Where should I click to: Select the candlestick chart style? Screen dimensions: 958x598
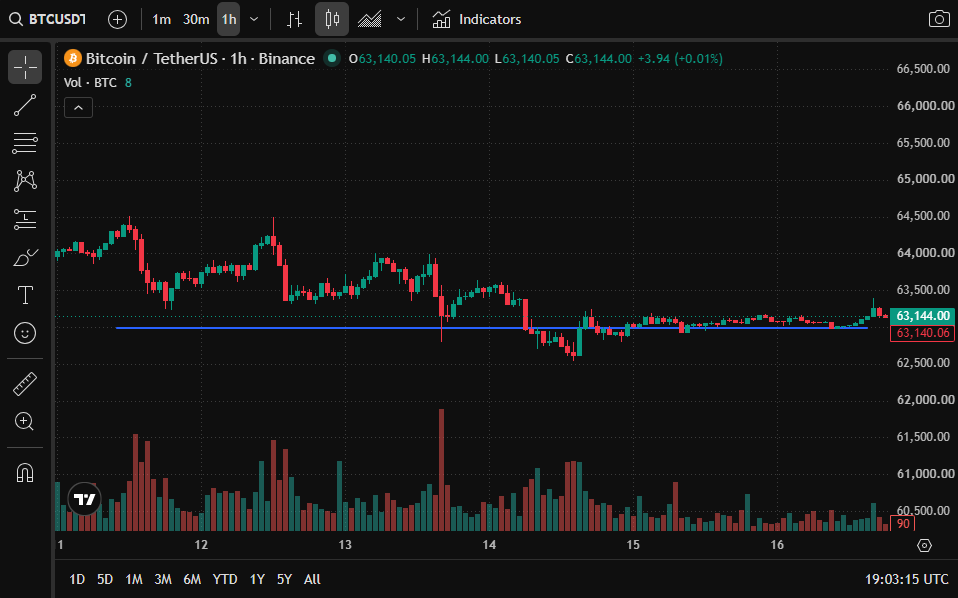click(332, 20)
